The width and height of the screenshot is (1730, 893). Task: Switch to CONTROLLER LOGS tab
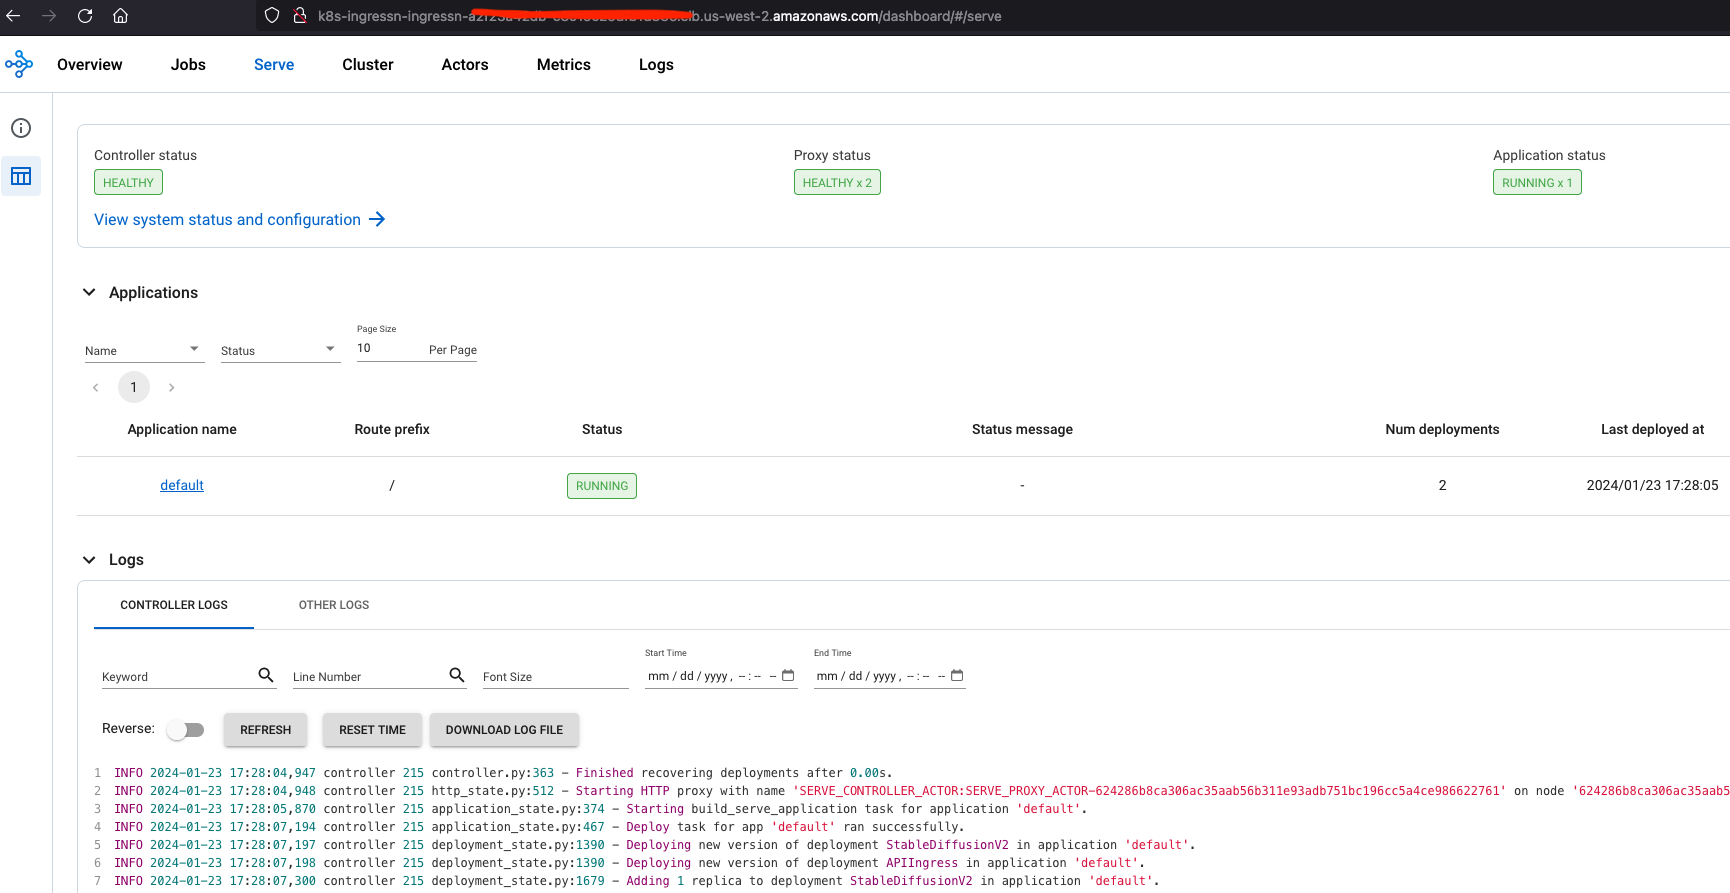174,605
